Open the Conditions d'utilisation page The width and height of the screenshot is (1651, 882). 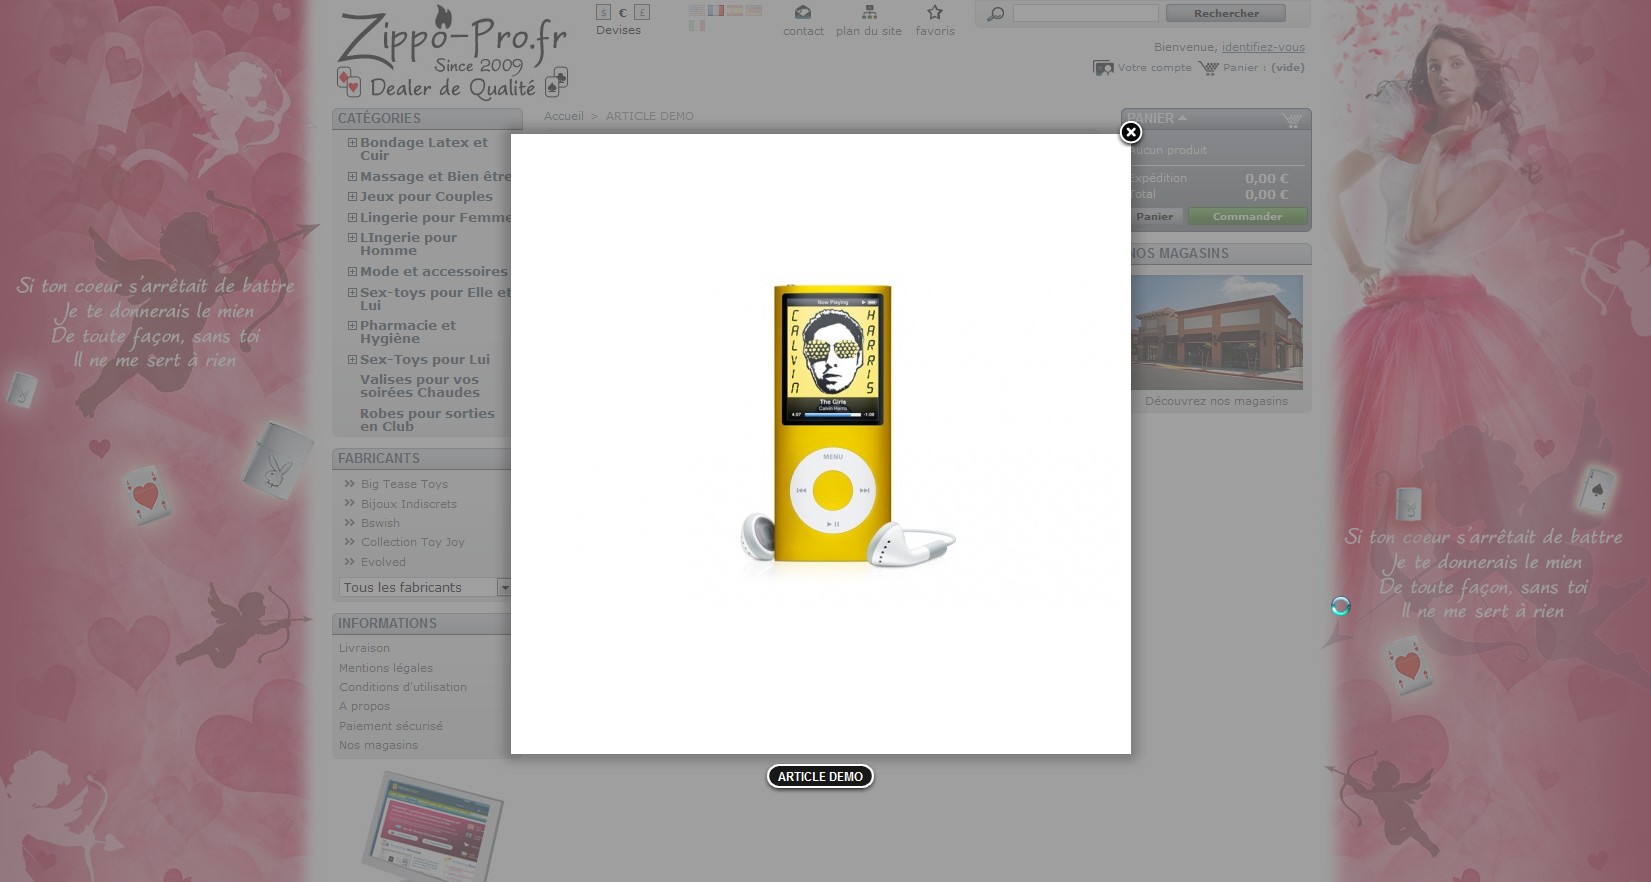pyautogui.click(x=403, y=687)
